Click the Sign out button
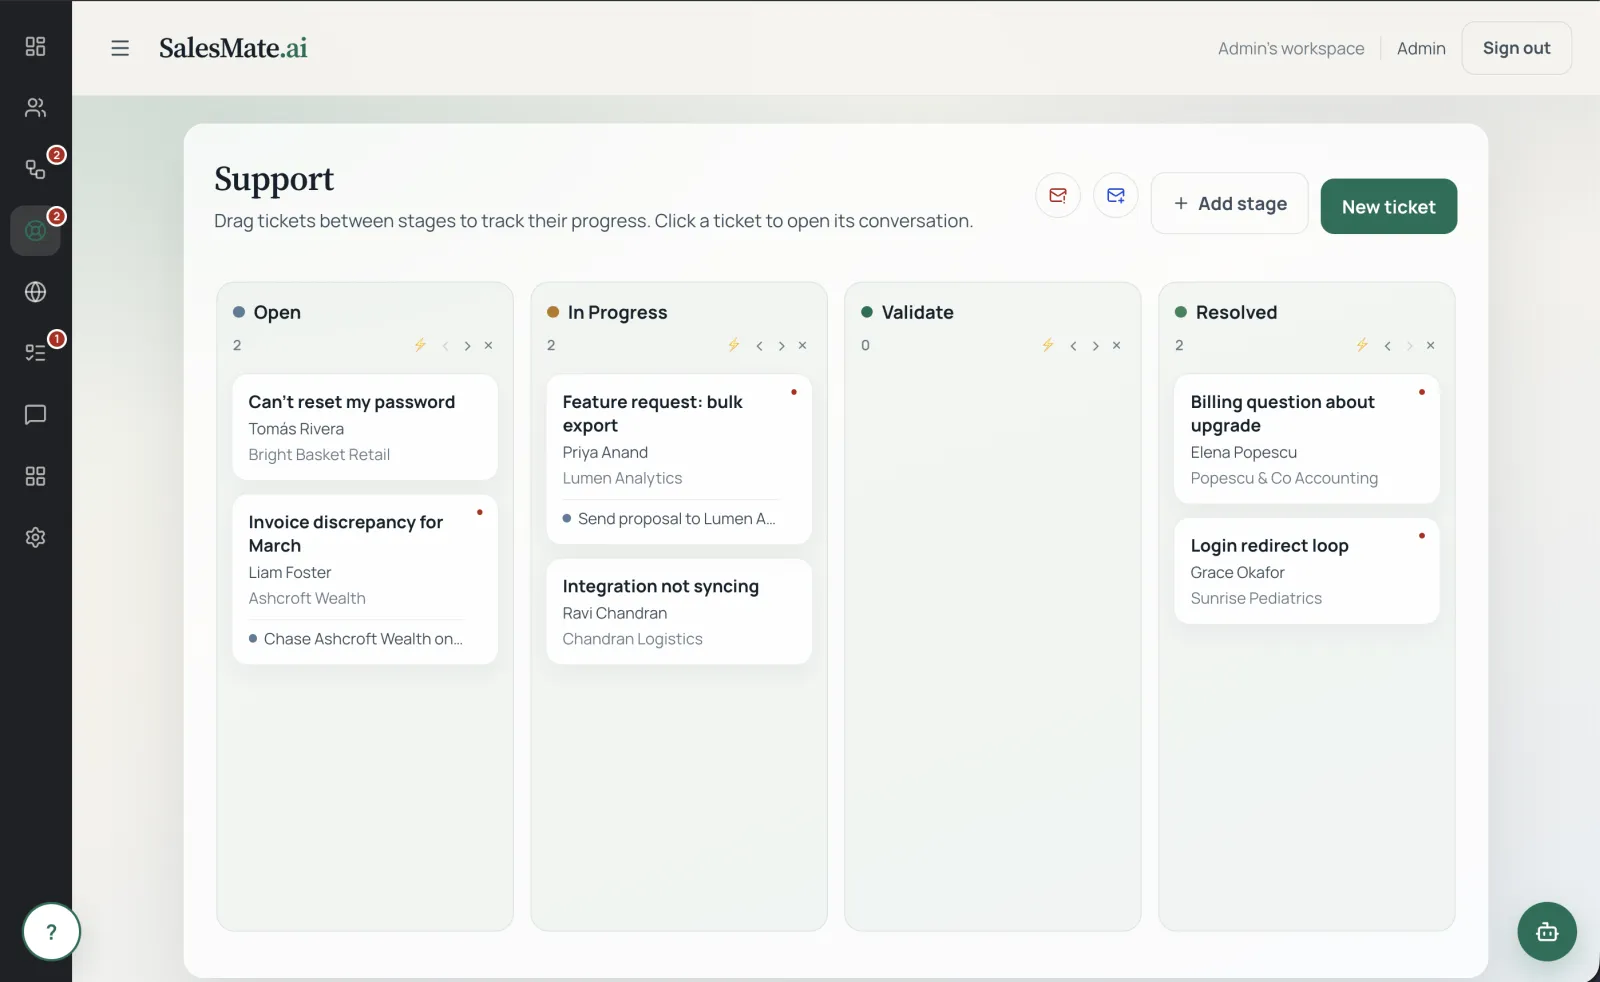 (x=1516, y=48)
